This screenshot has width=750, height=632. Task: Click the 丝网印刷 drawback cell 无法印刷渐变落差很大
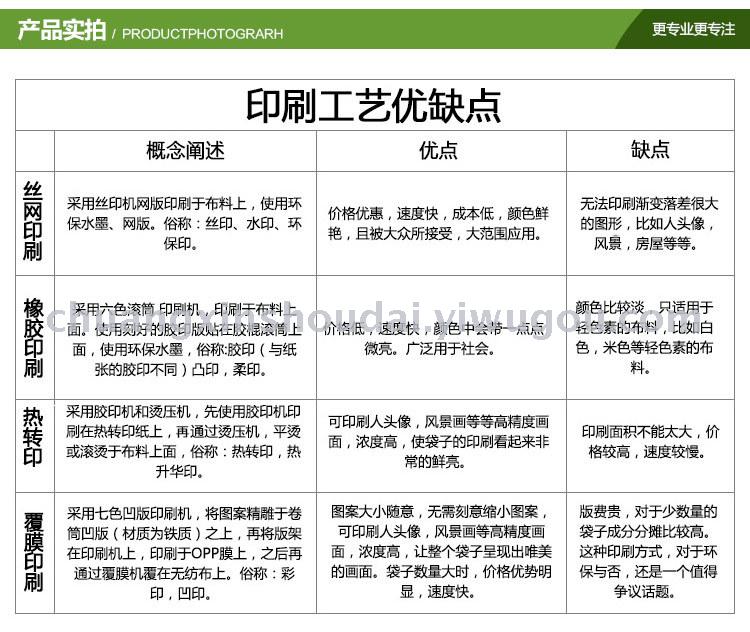[x=649, y=223]
